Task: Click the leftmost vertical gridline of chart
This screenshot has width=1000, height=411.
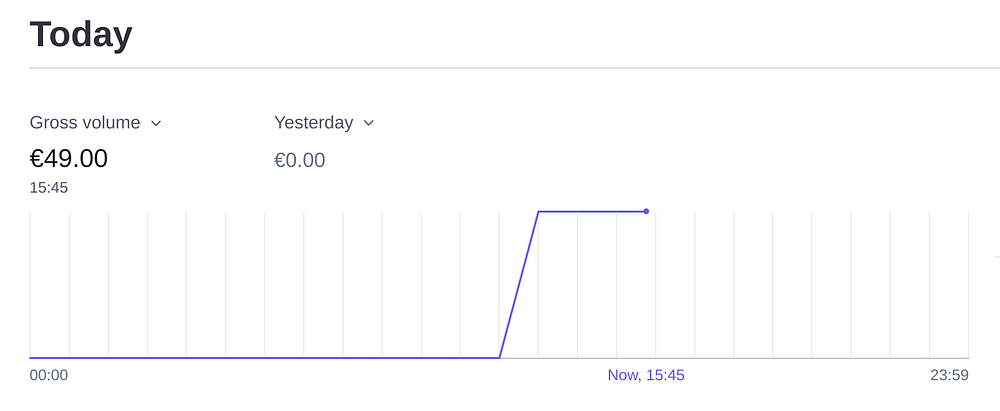Action: click(x=31, y=280)
